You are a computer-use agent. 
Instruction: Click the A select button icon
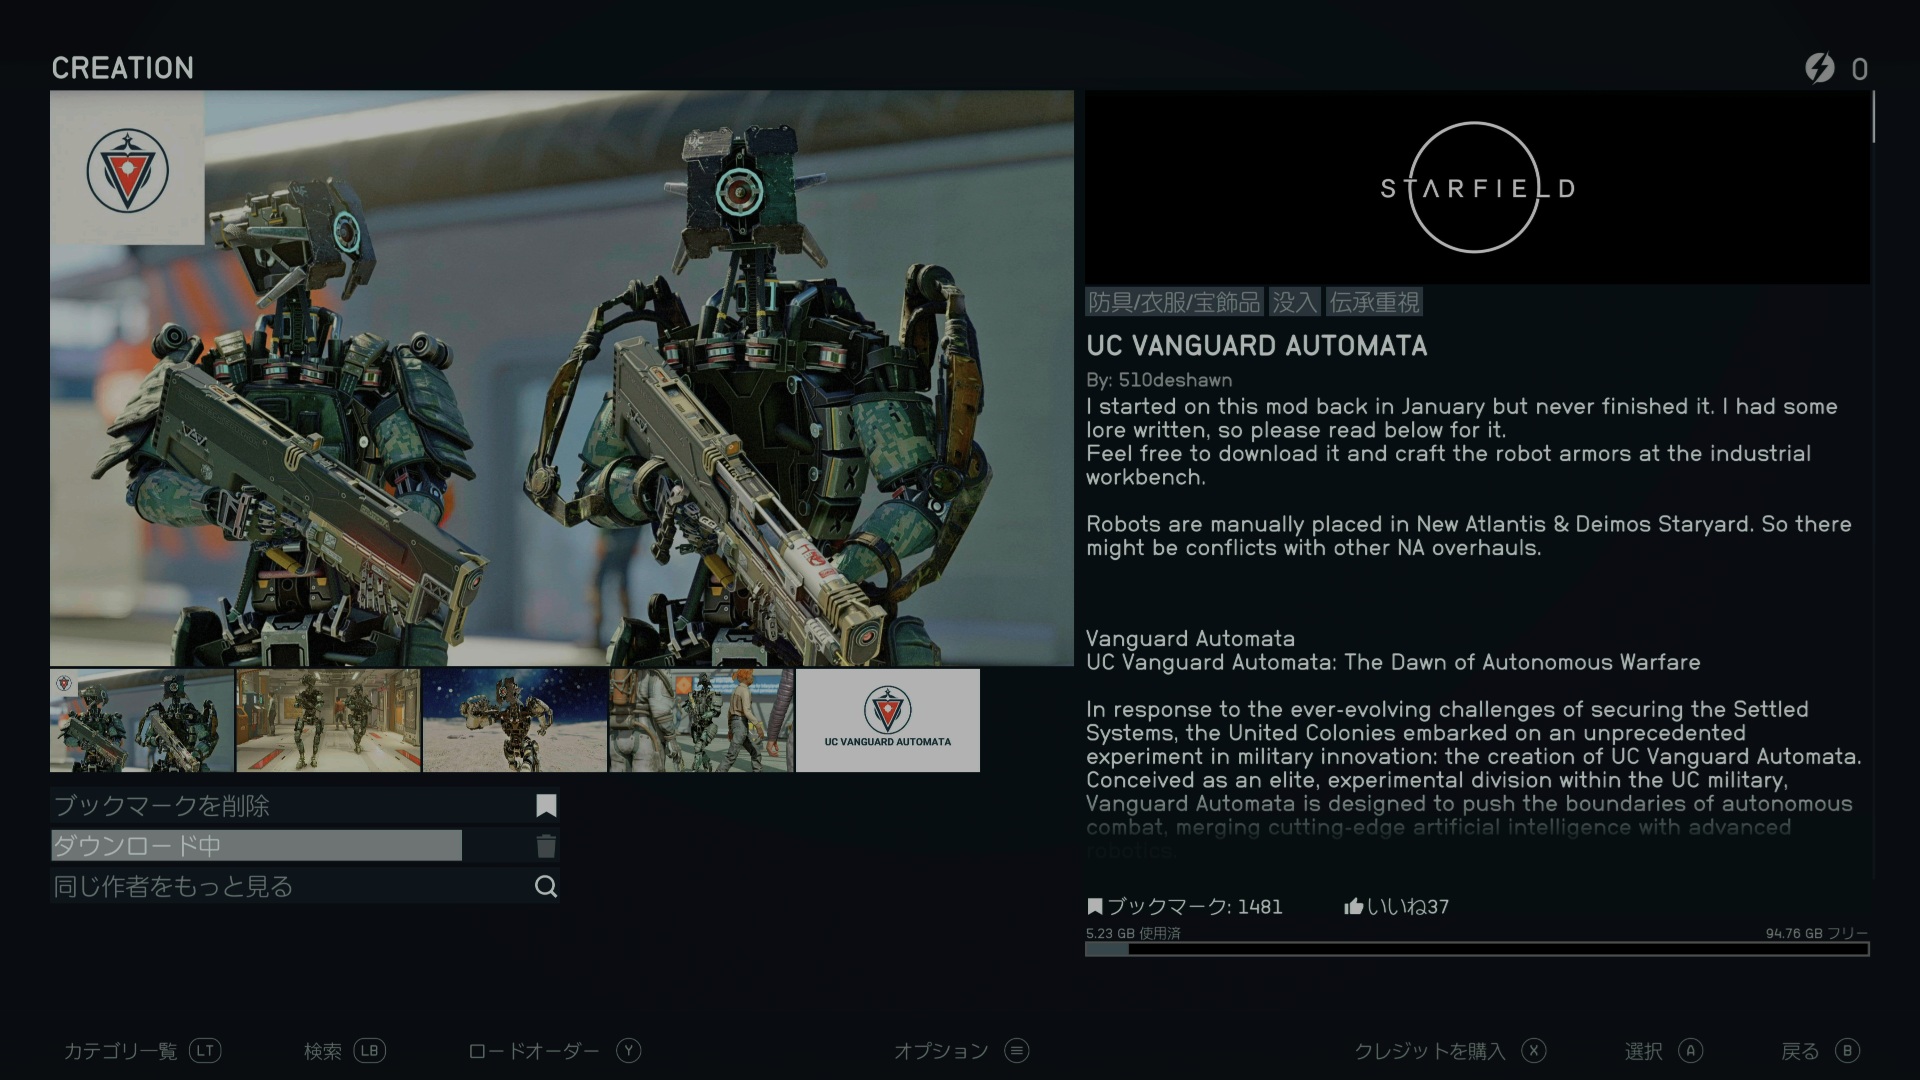1691,1051
